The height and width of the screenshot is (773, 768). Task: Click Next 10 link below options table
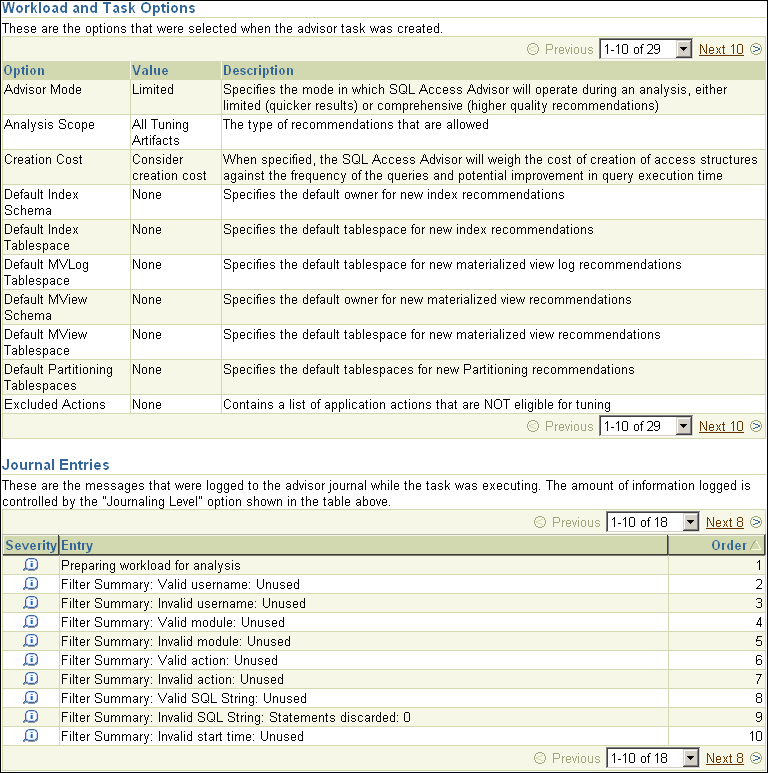(x=721, y=426)
